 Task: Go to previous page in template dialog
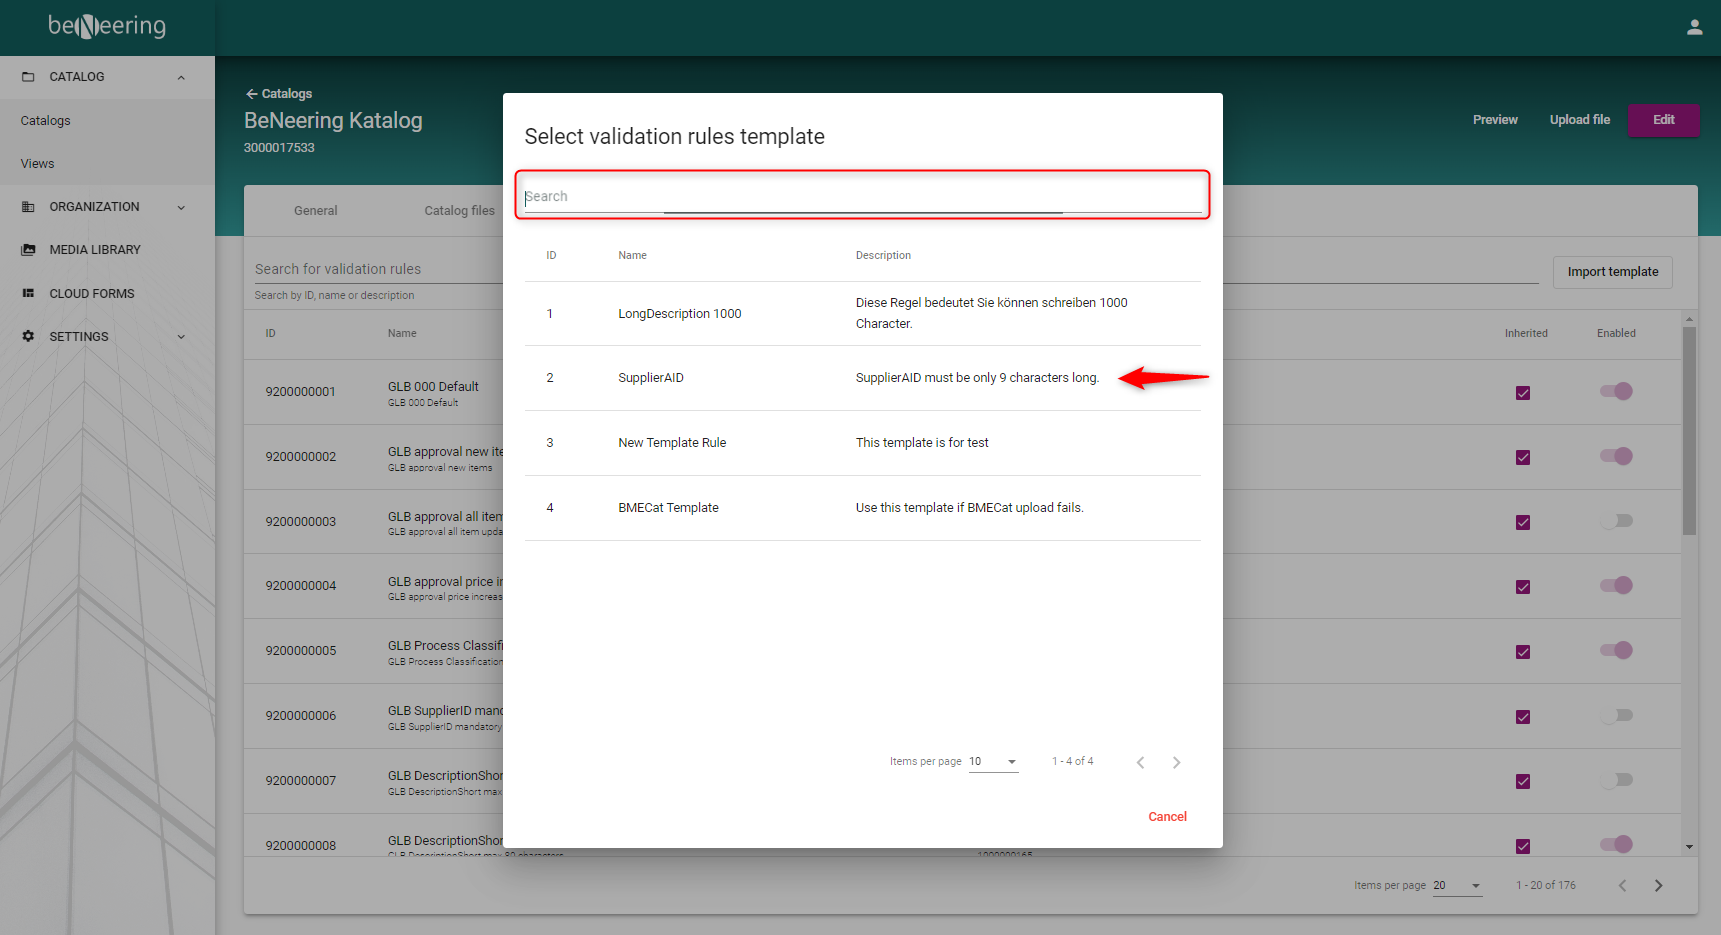click(1140, 763)
